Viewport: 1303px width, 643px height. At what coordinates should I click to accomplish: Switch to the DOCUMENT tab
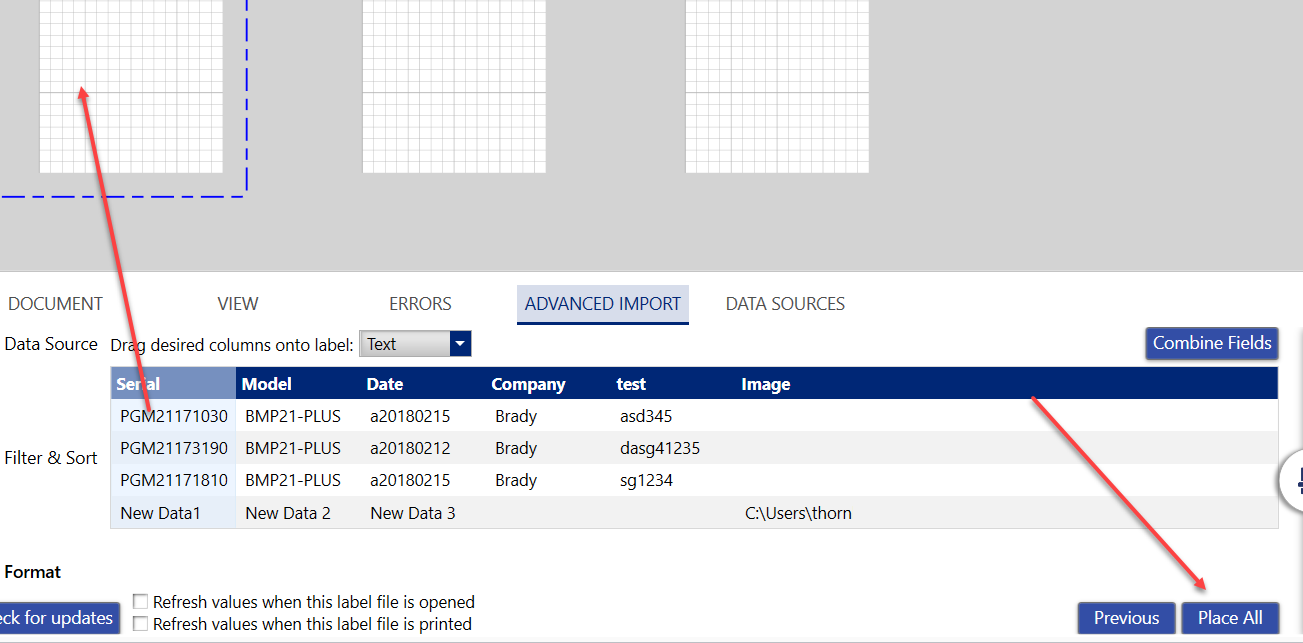[x=55, y=304]
